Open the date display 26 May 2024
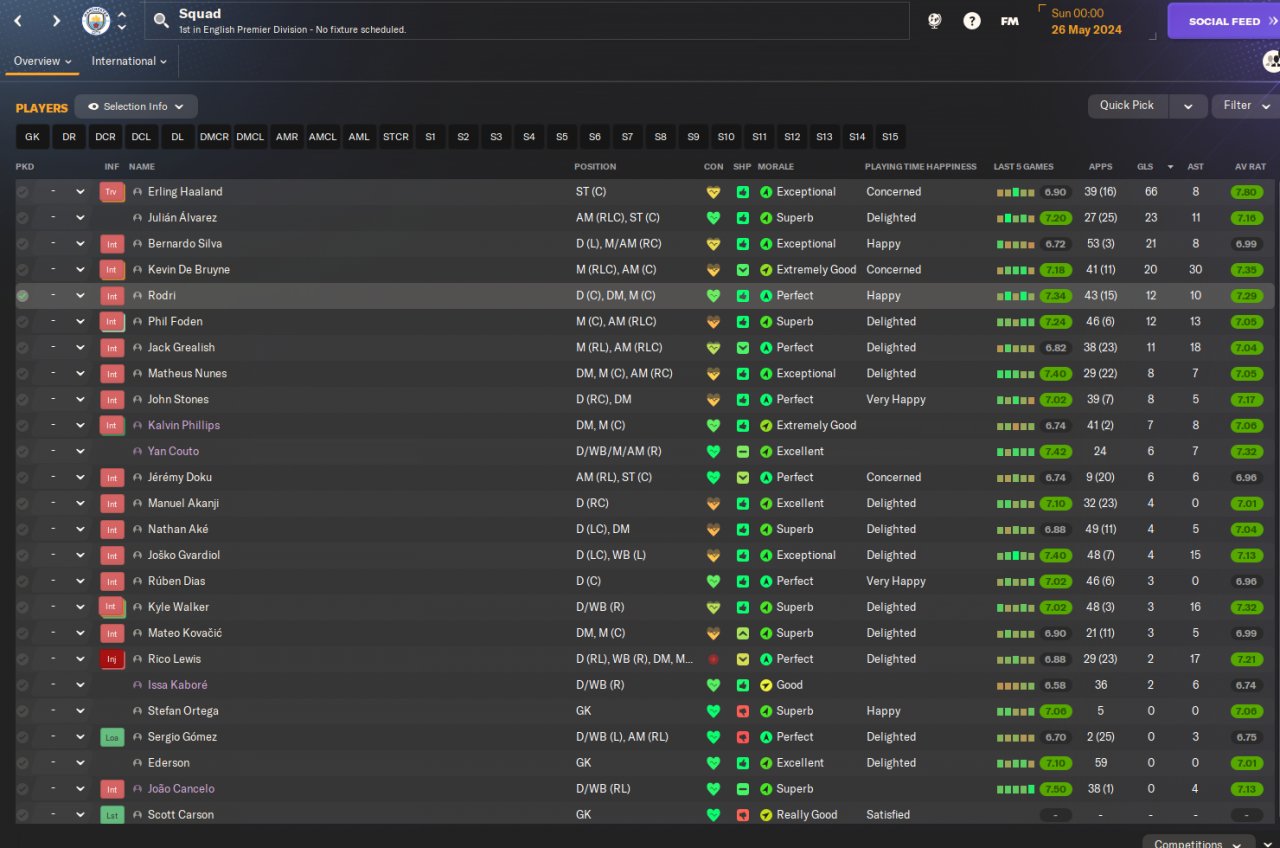 click(x=1086, y=30)
